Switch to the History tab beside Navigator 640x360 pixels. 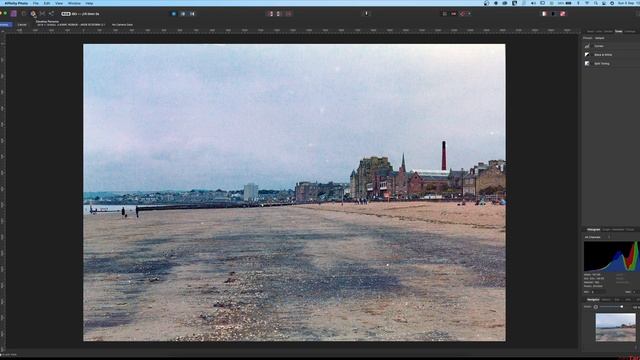606,300
